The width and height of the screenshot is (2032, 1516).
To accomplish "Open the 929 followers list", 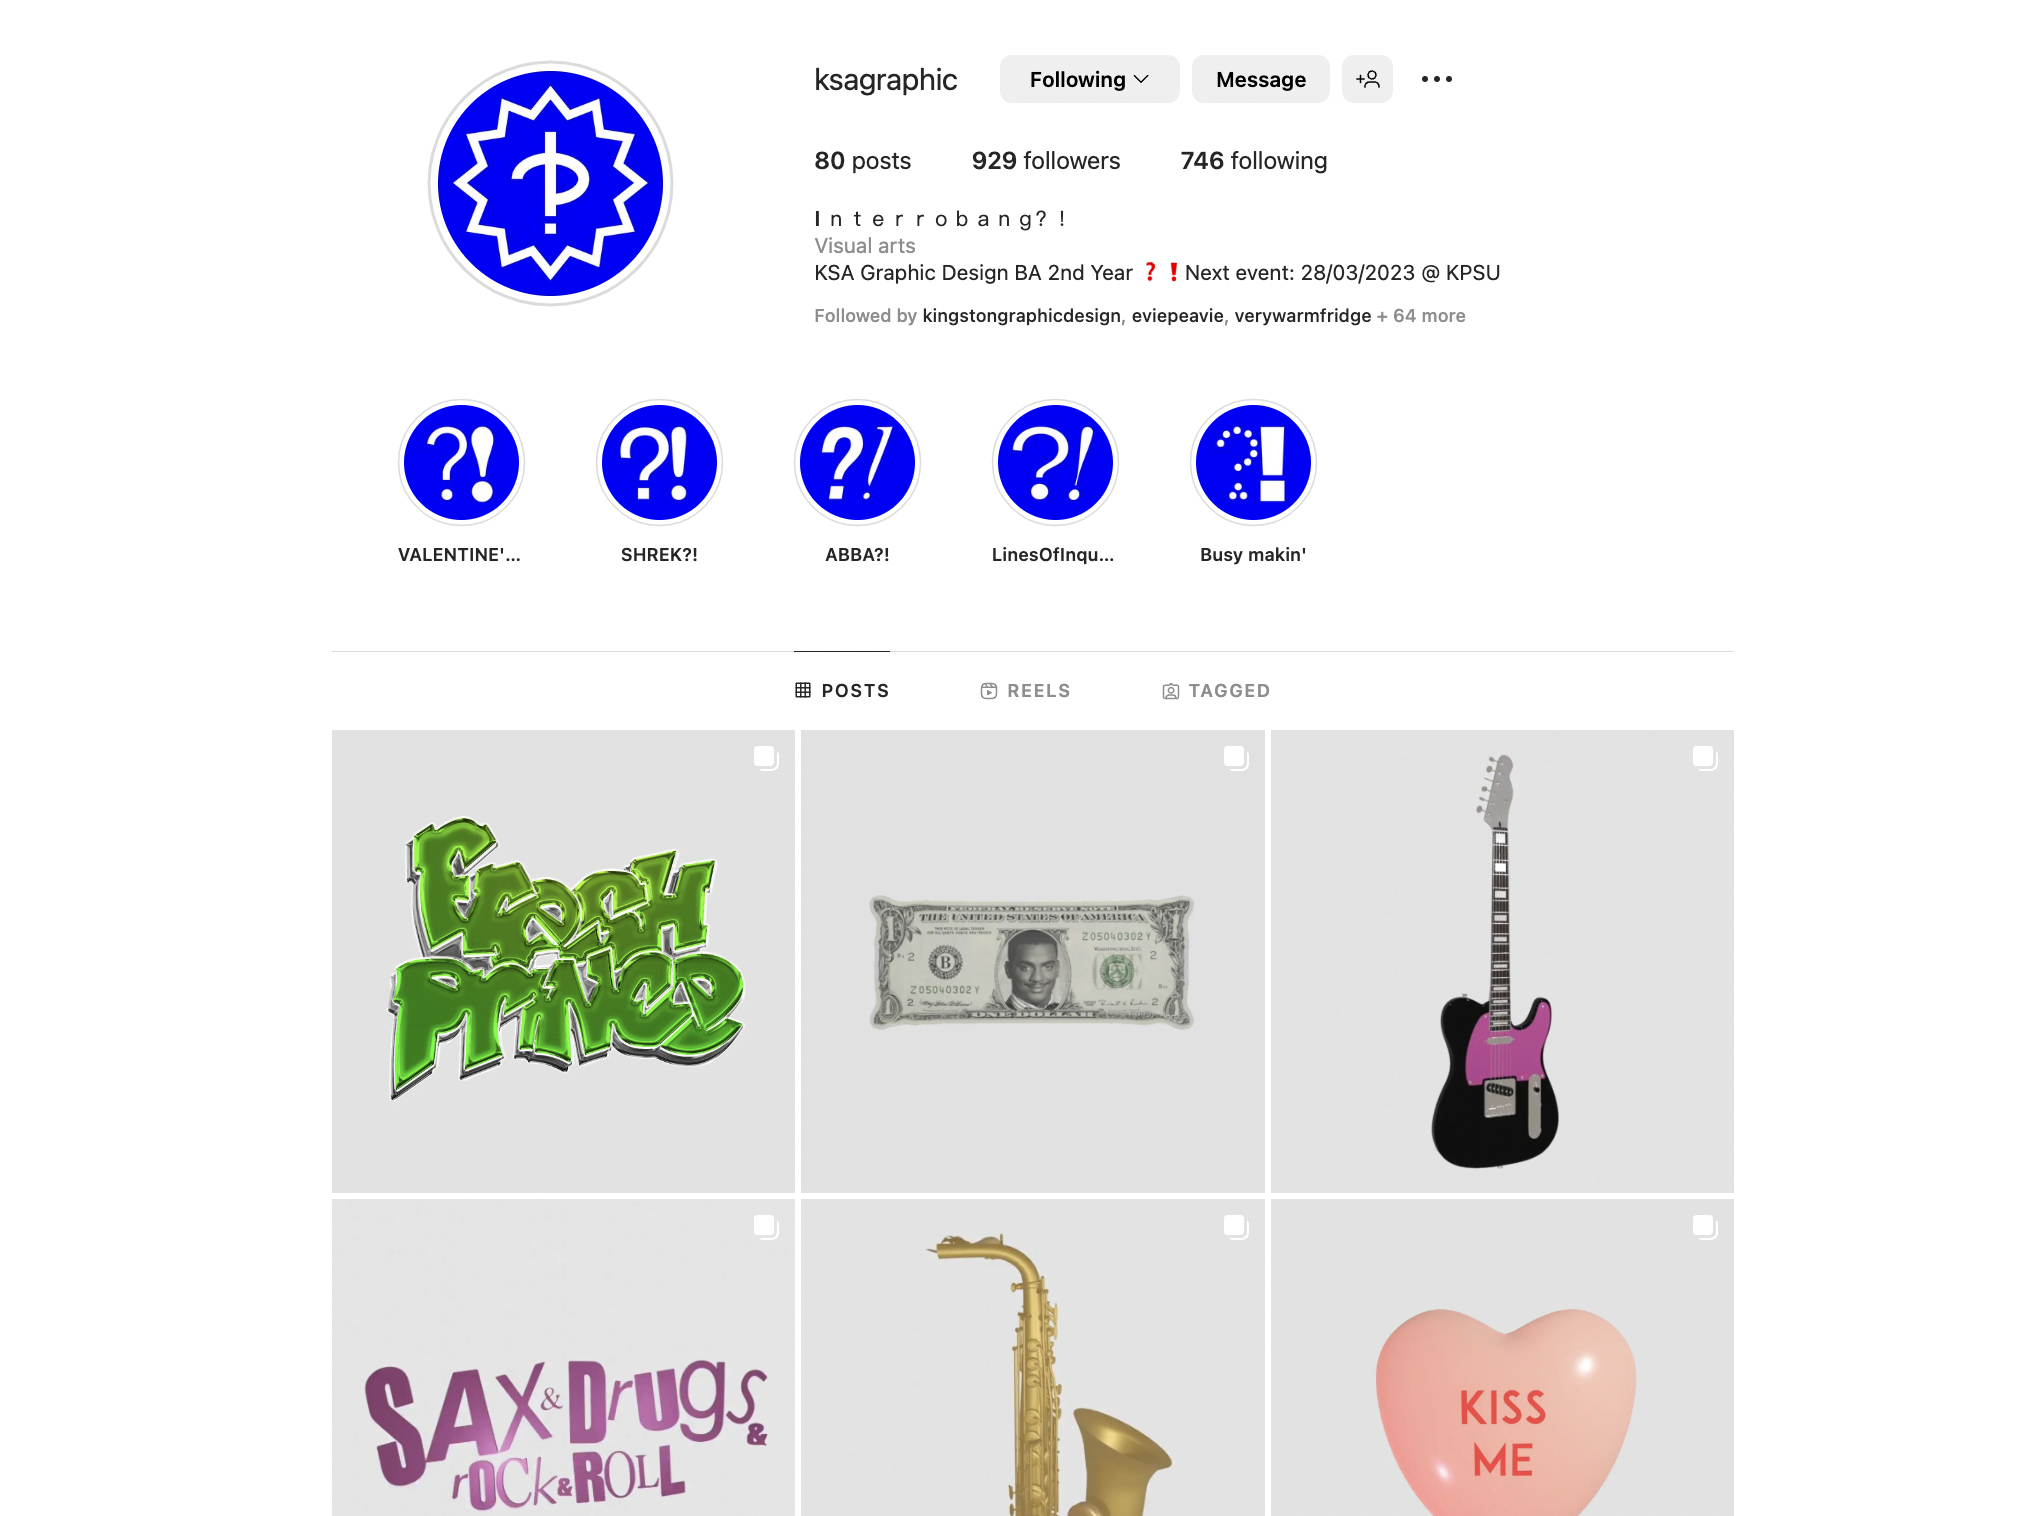I will (1046, 161).
